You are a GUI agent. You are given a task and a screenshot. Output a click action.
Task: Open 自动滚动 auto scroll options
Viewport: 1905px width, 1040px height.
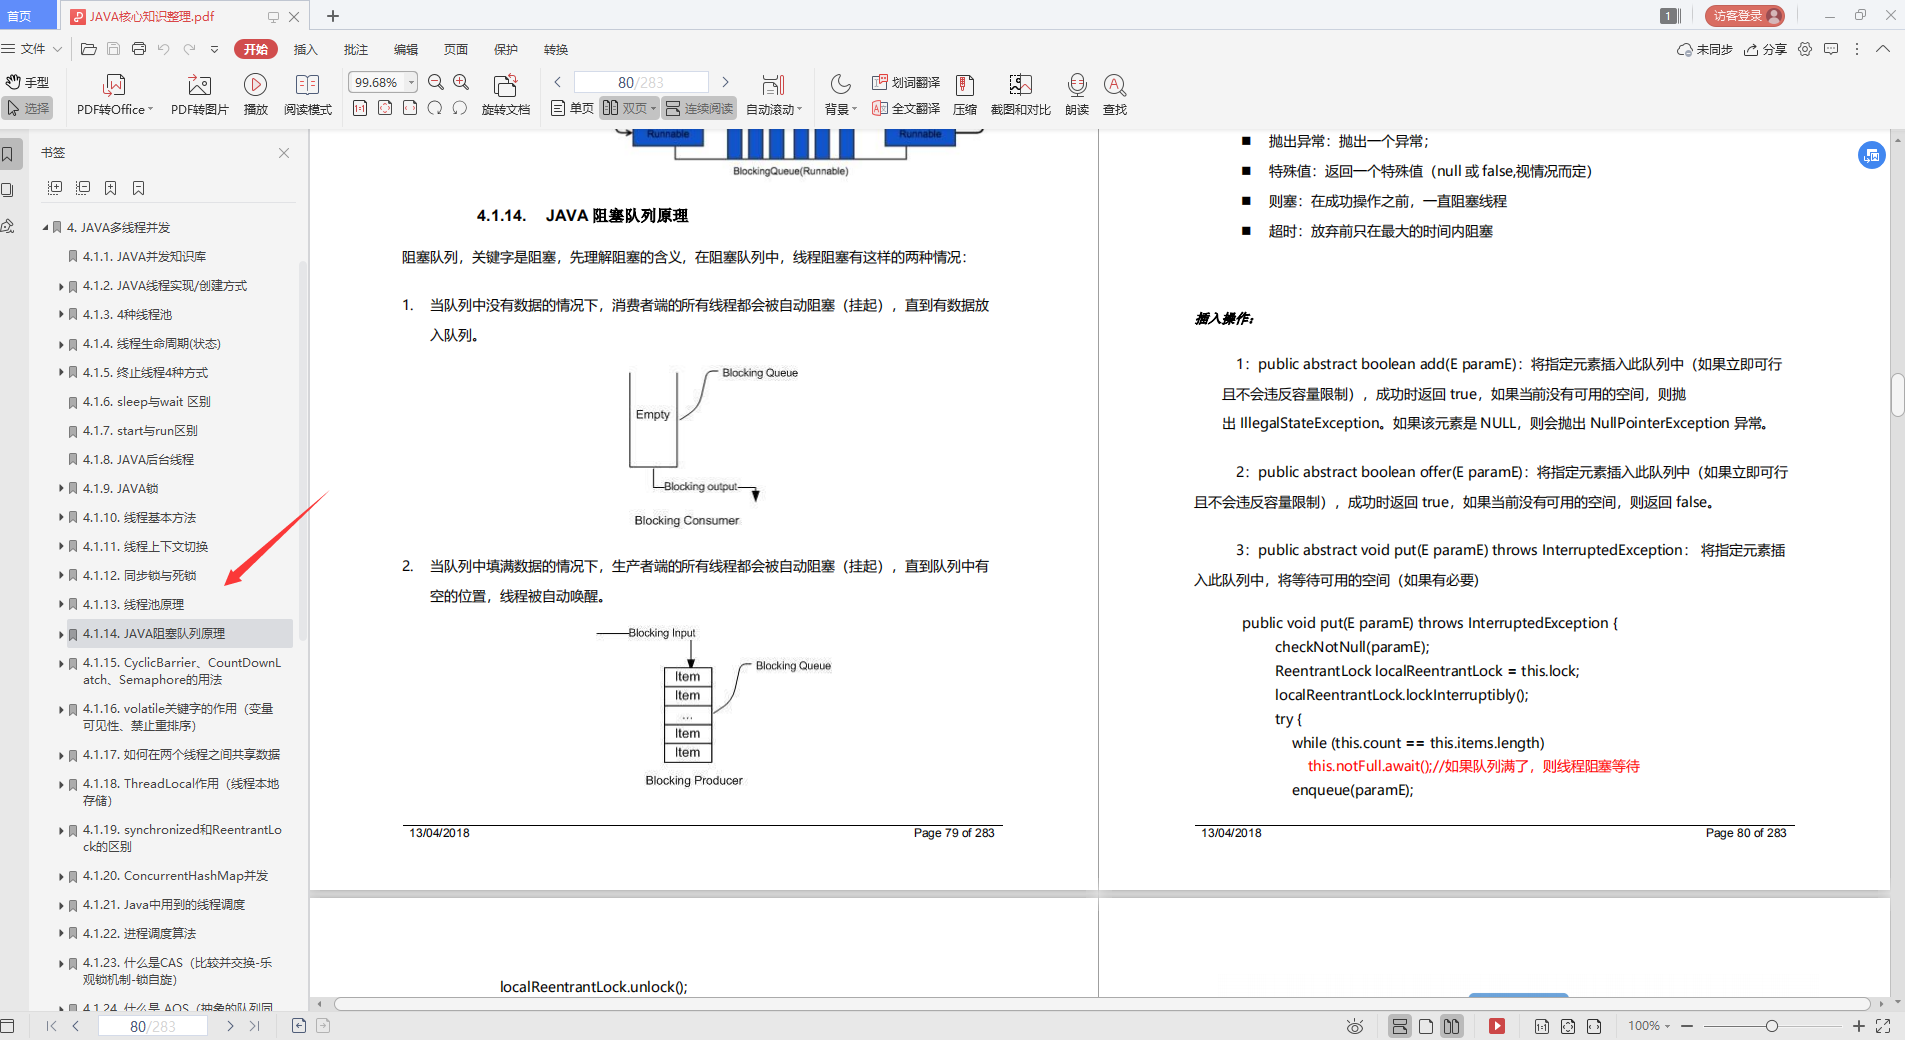click(774, 95)
